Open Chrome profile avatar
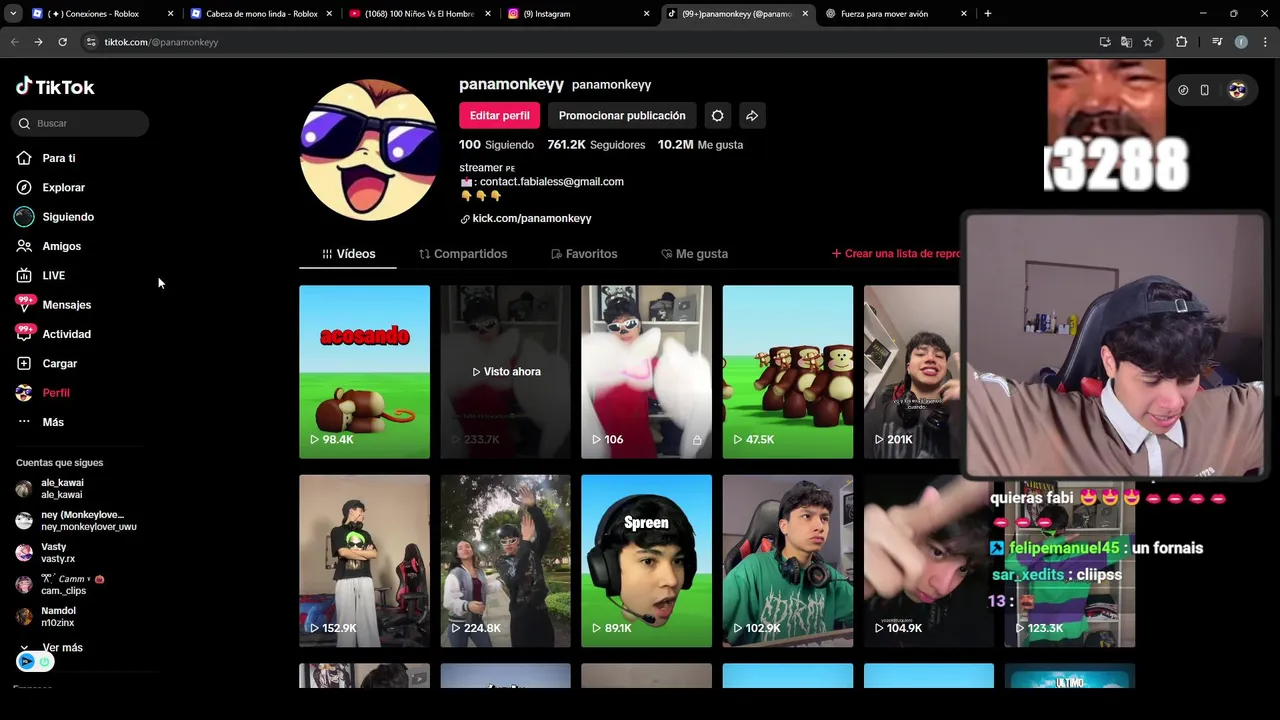Viewport: 1280px width, 720px height. click(x=1241, y=42)
